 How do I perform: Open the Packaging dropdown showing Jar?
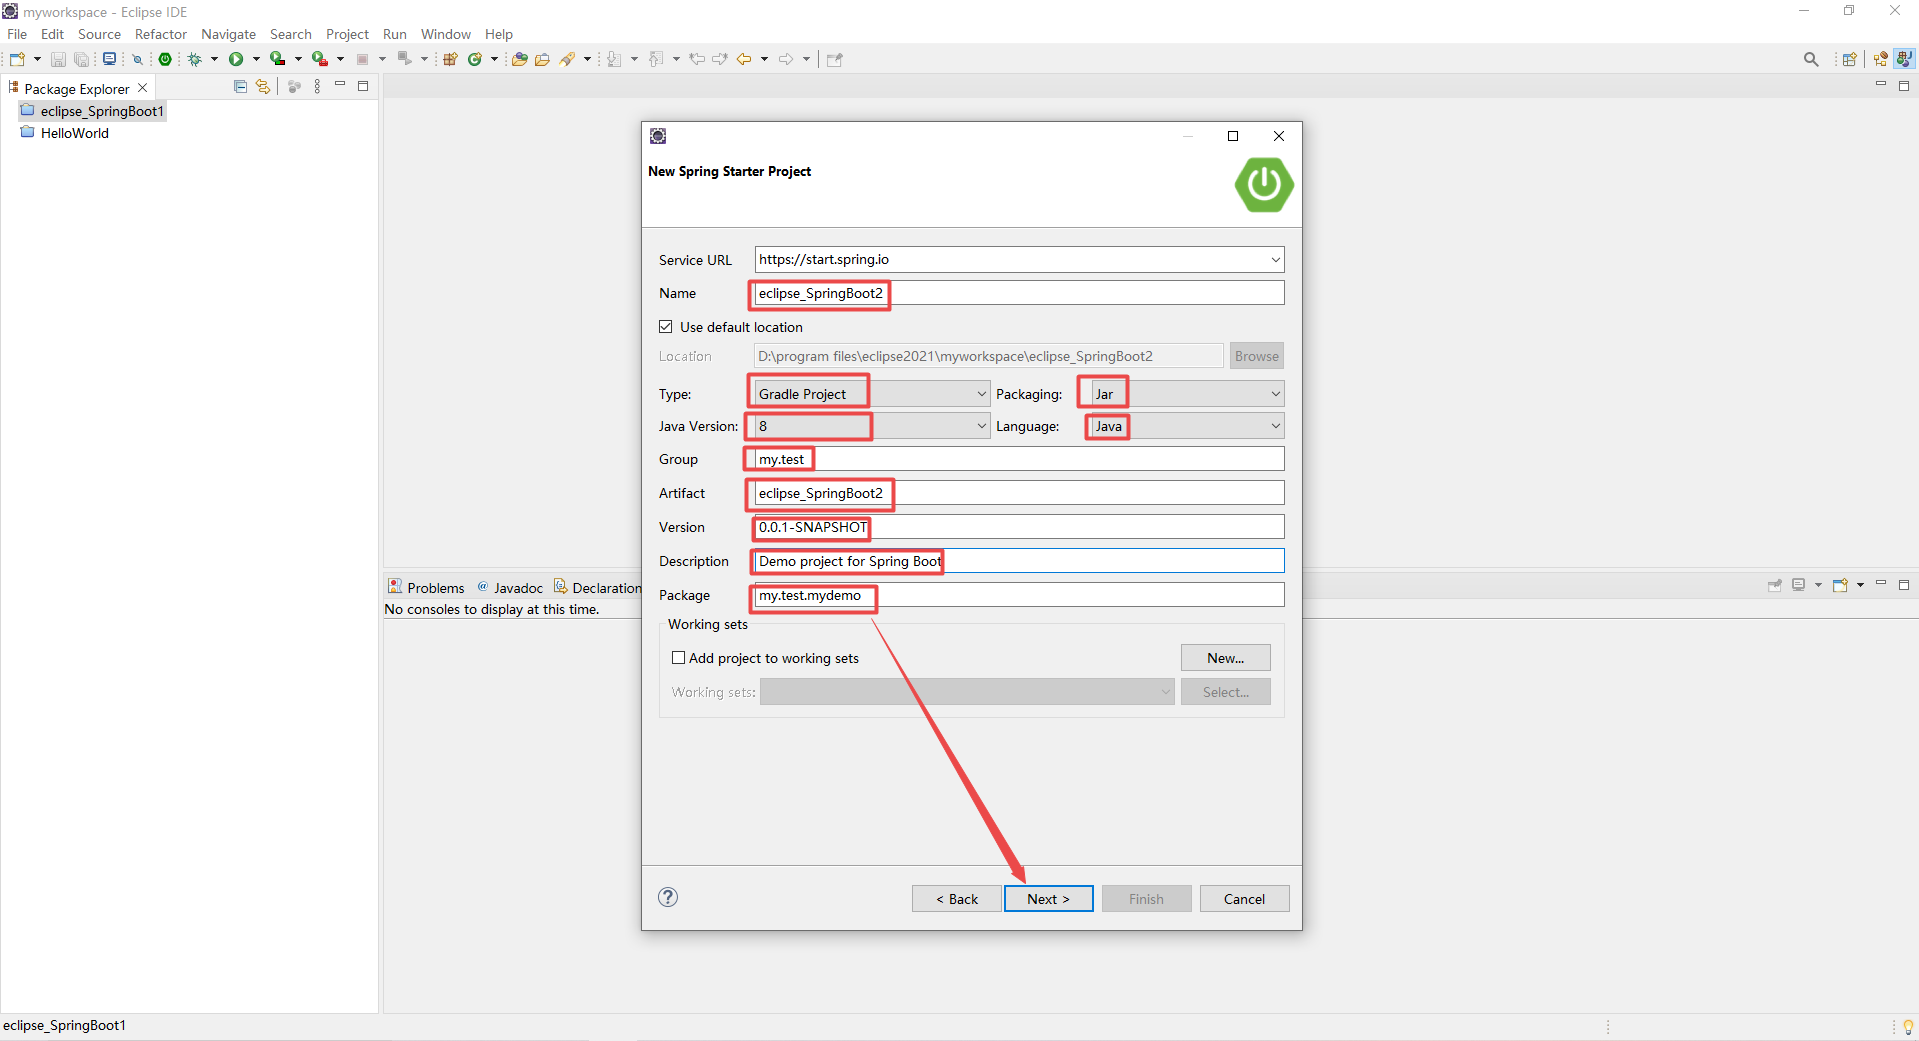tap(1275, 394)
